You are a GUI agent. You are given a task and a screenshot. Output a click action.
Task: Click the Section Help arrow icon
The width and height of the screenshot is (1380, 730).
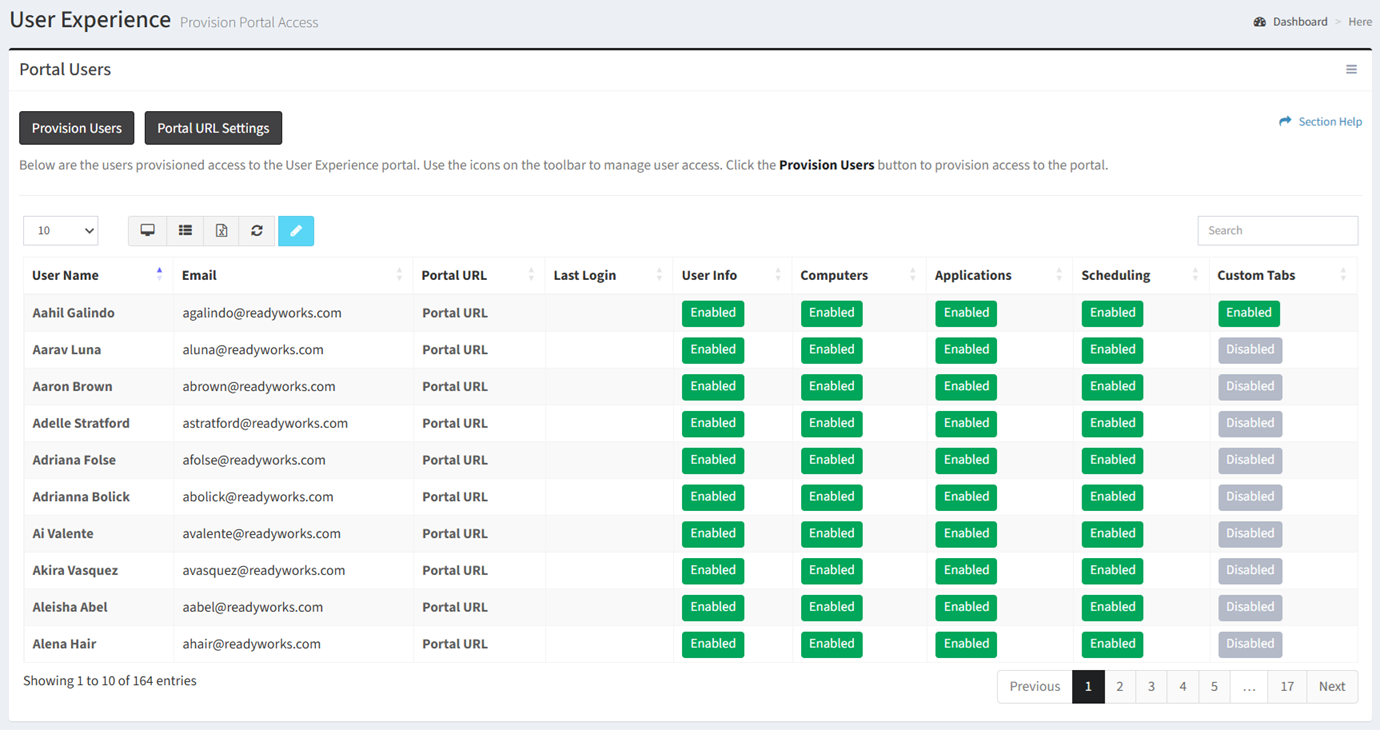[x=1285, y=121]
